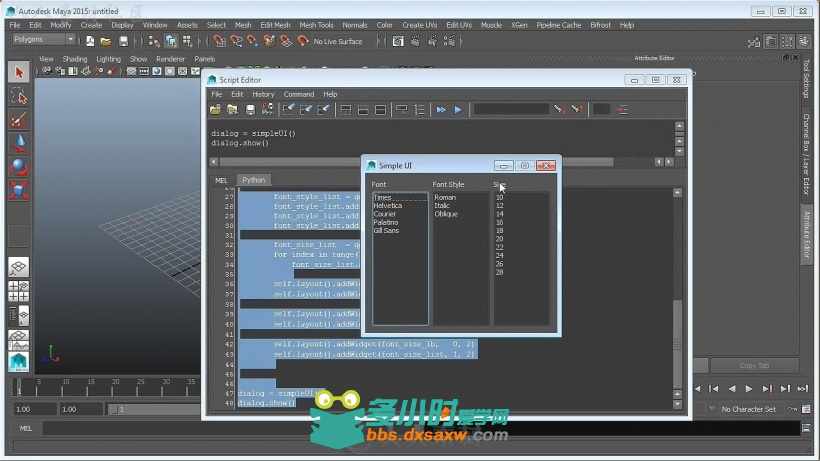Viewport: 820px width, 461px height.
Task: Click search field in Script Editor toolbar
Action: (x=511, y=109)
